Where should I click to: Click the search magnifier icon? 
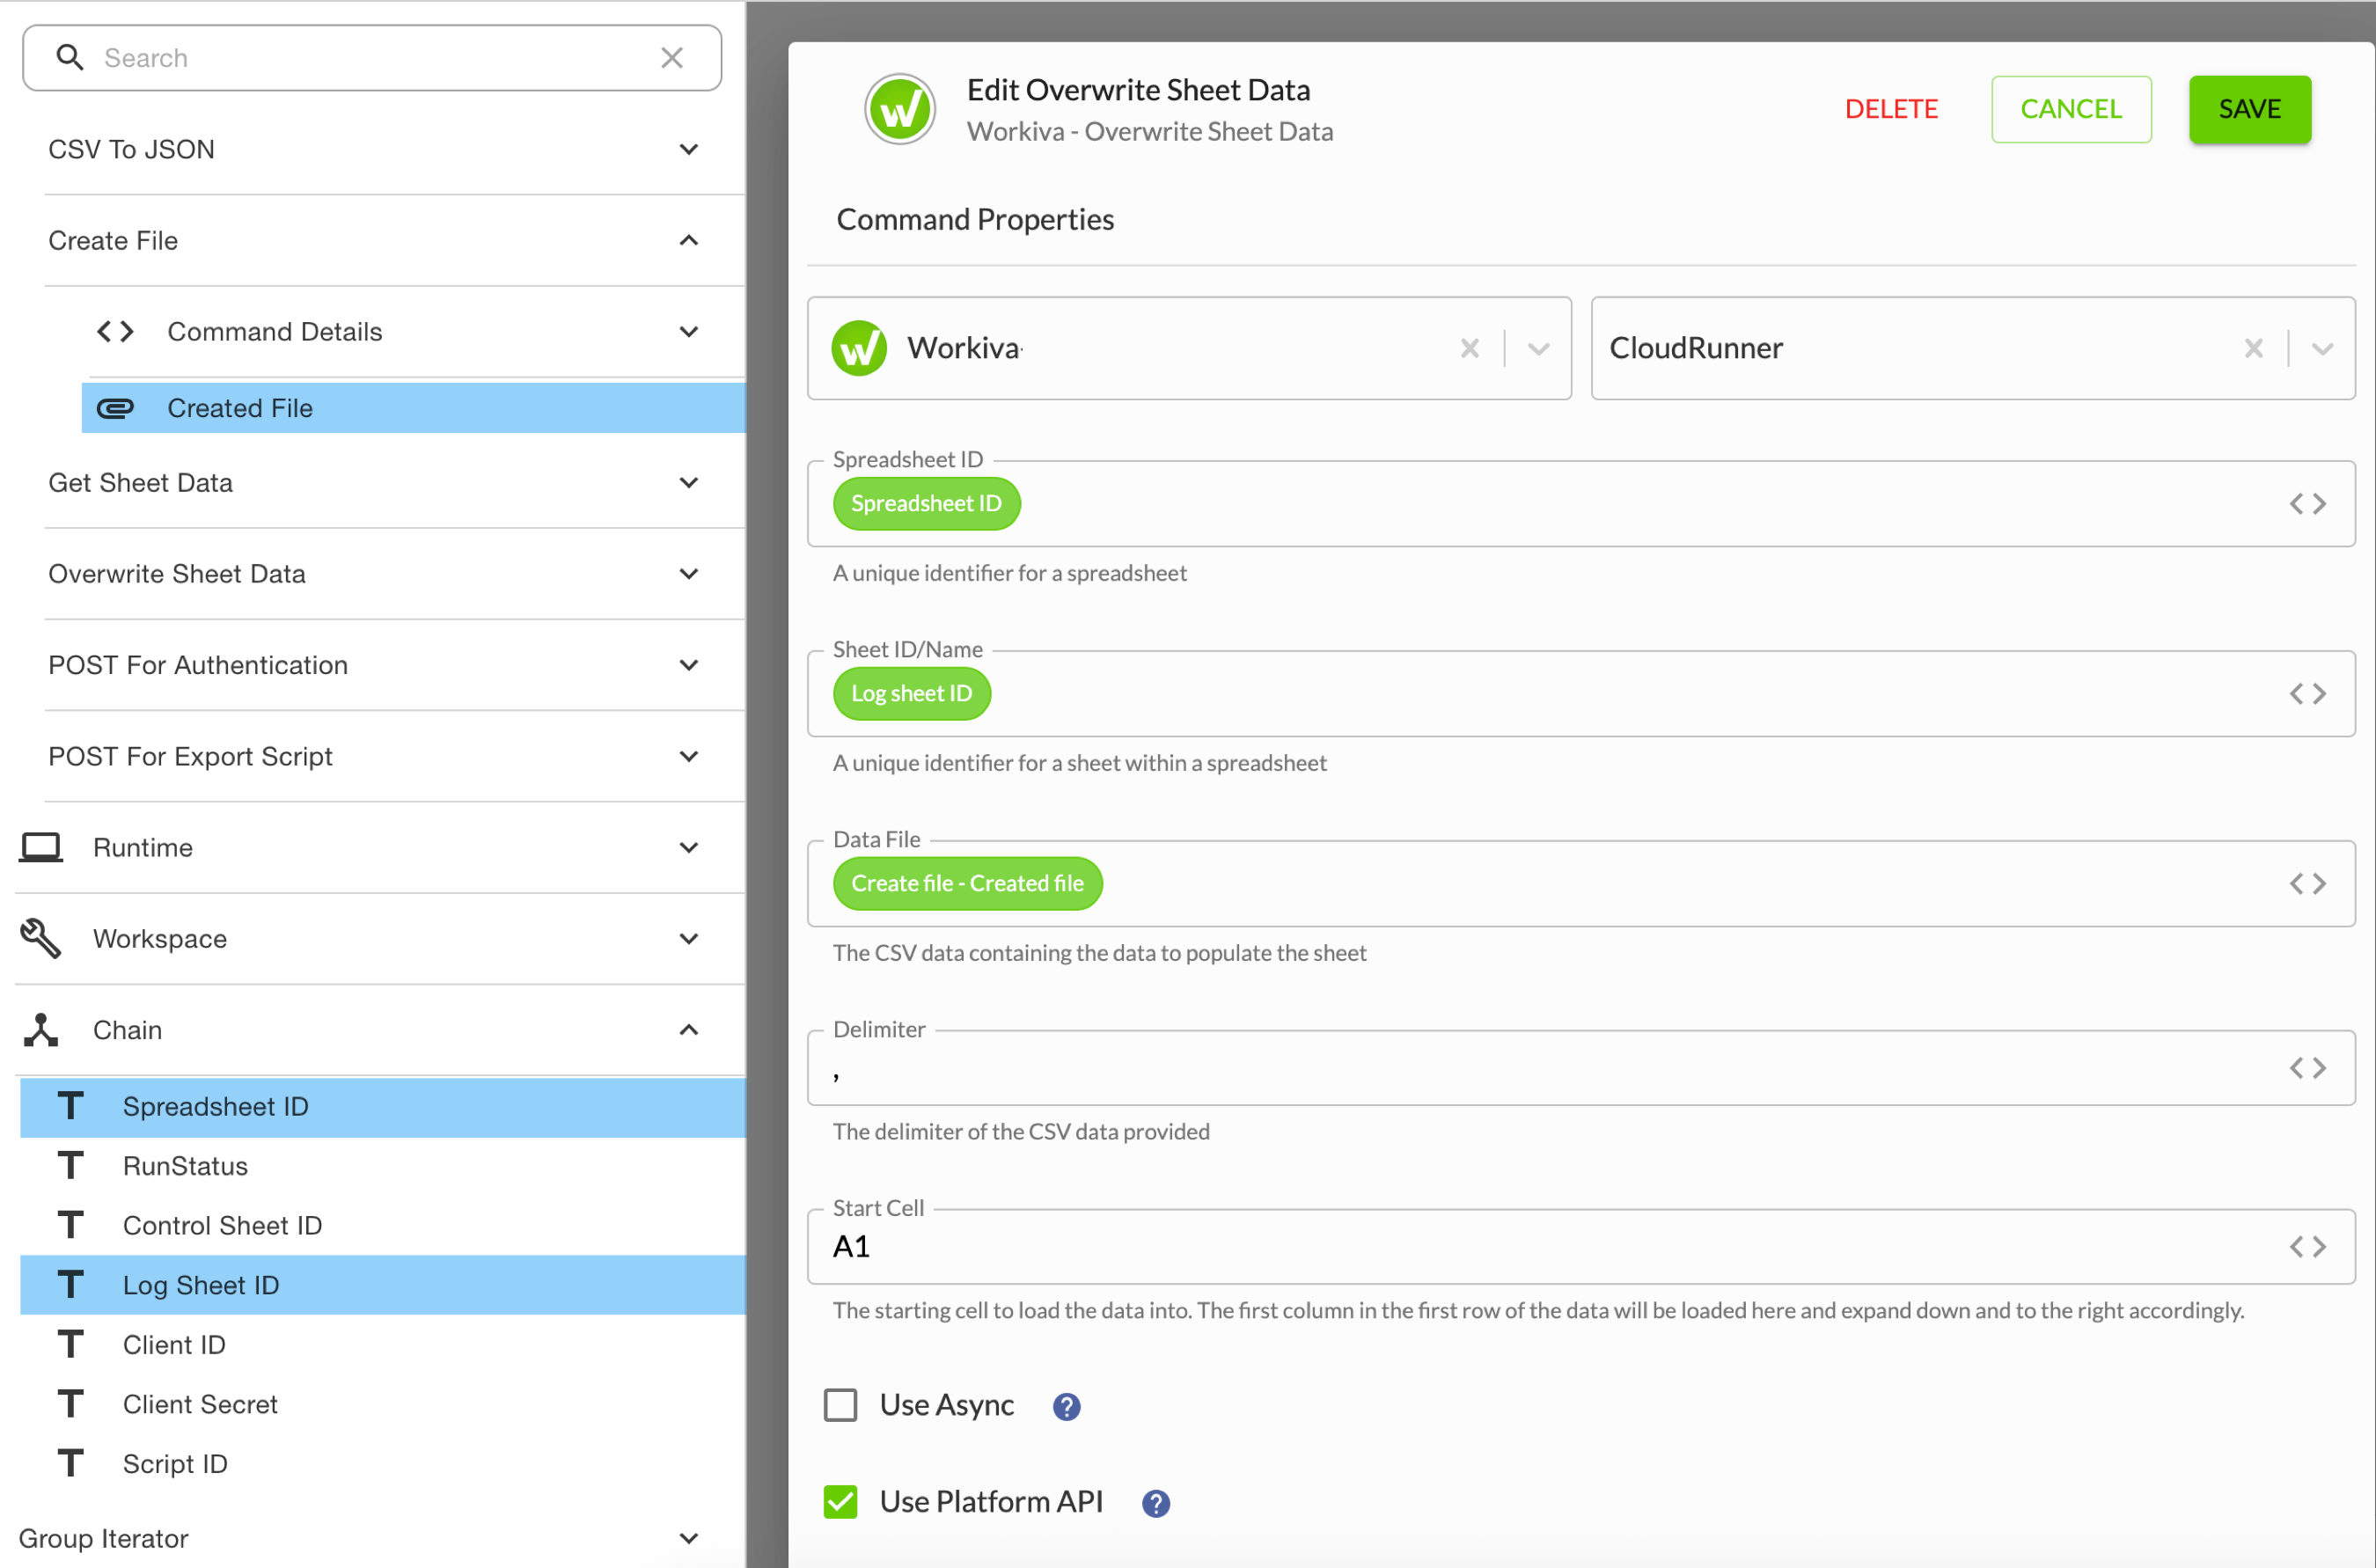coord(69,57)
